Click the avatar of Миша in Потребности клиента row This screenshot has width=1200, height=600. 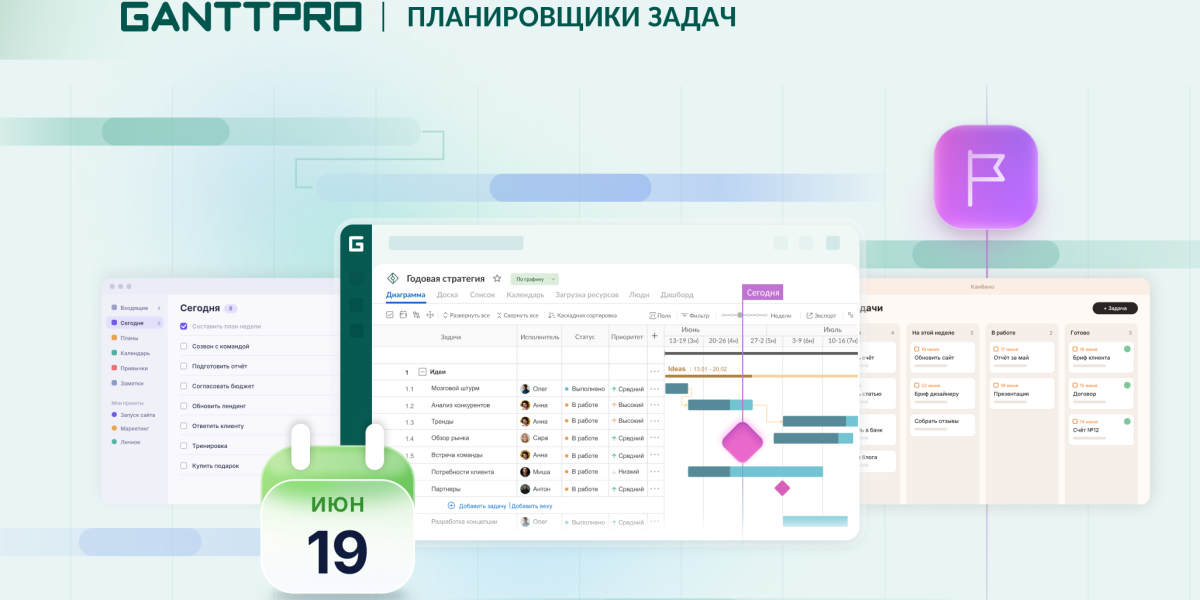525,471
